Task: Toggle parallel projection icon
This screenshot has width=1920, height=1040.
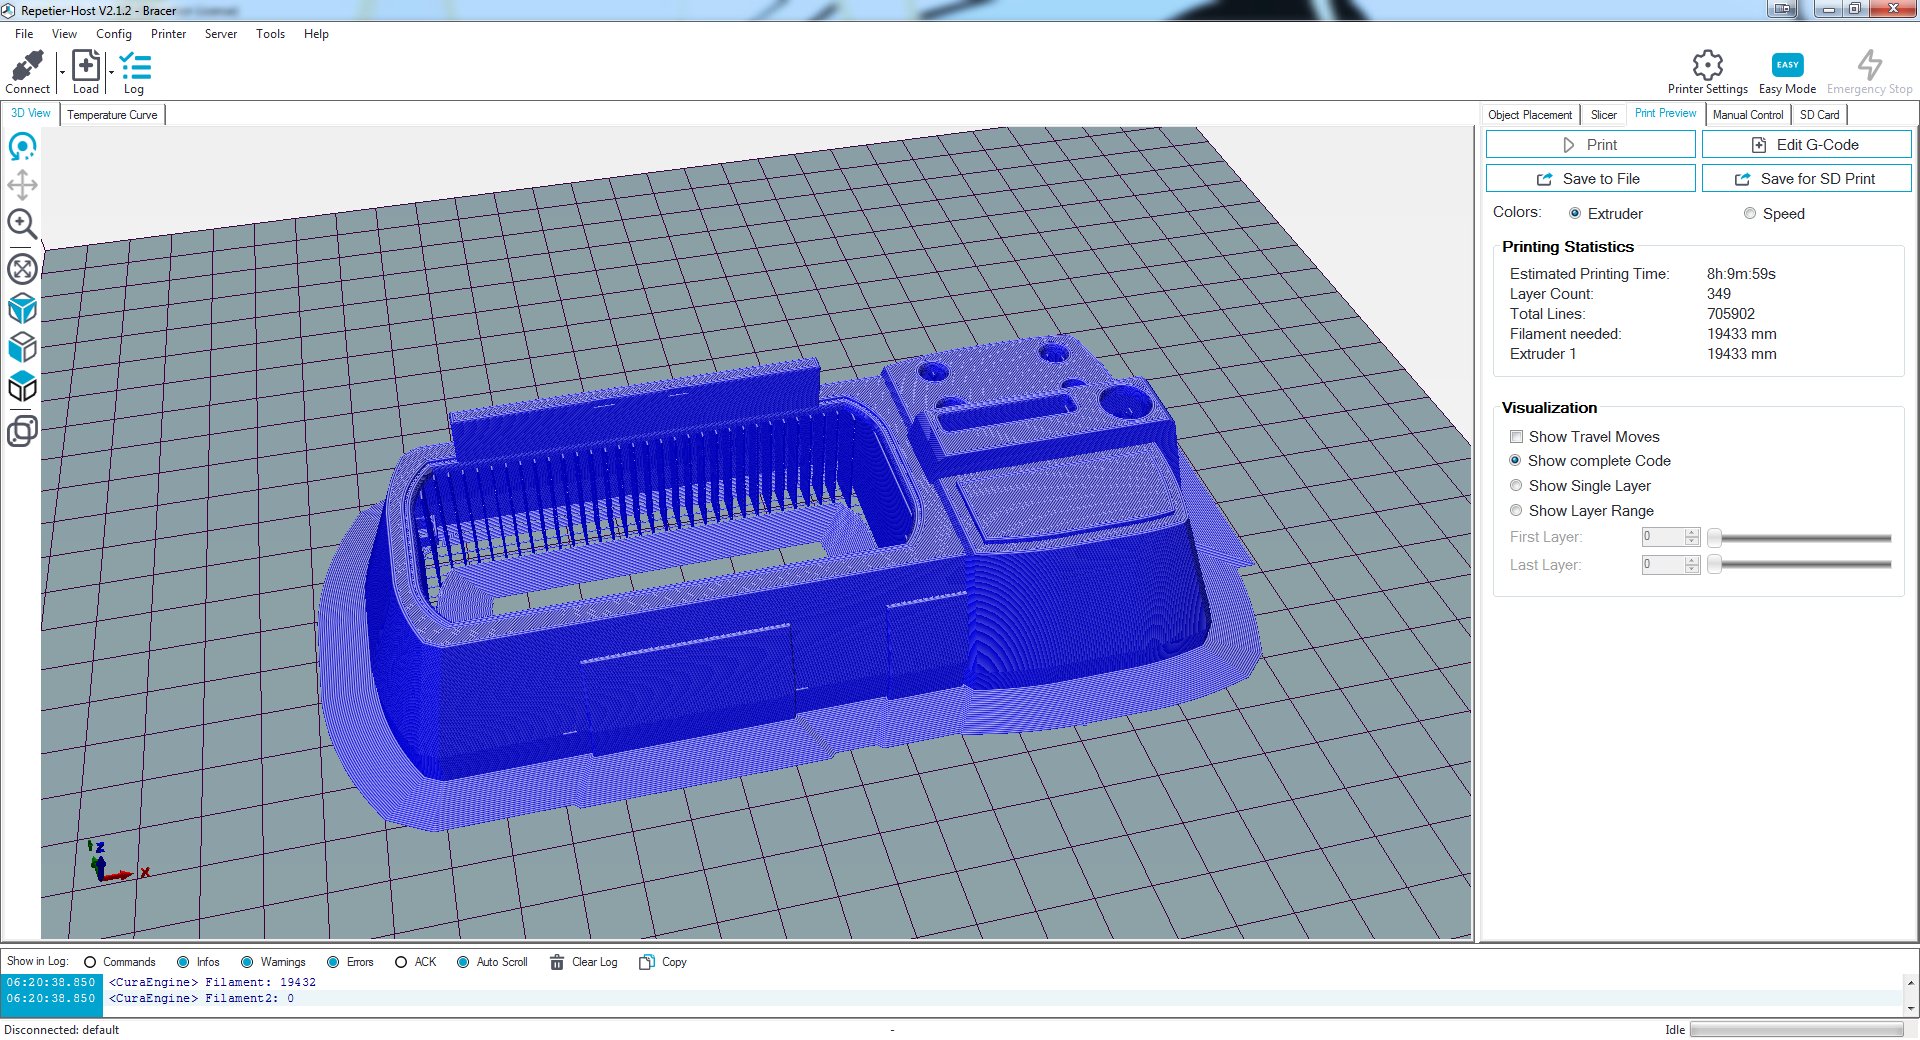Action: click(x=22, y=431)
